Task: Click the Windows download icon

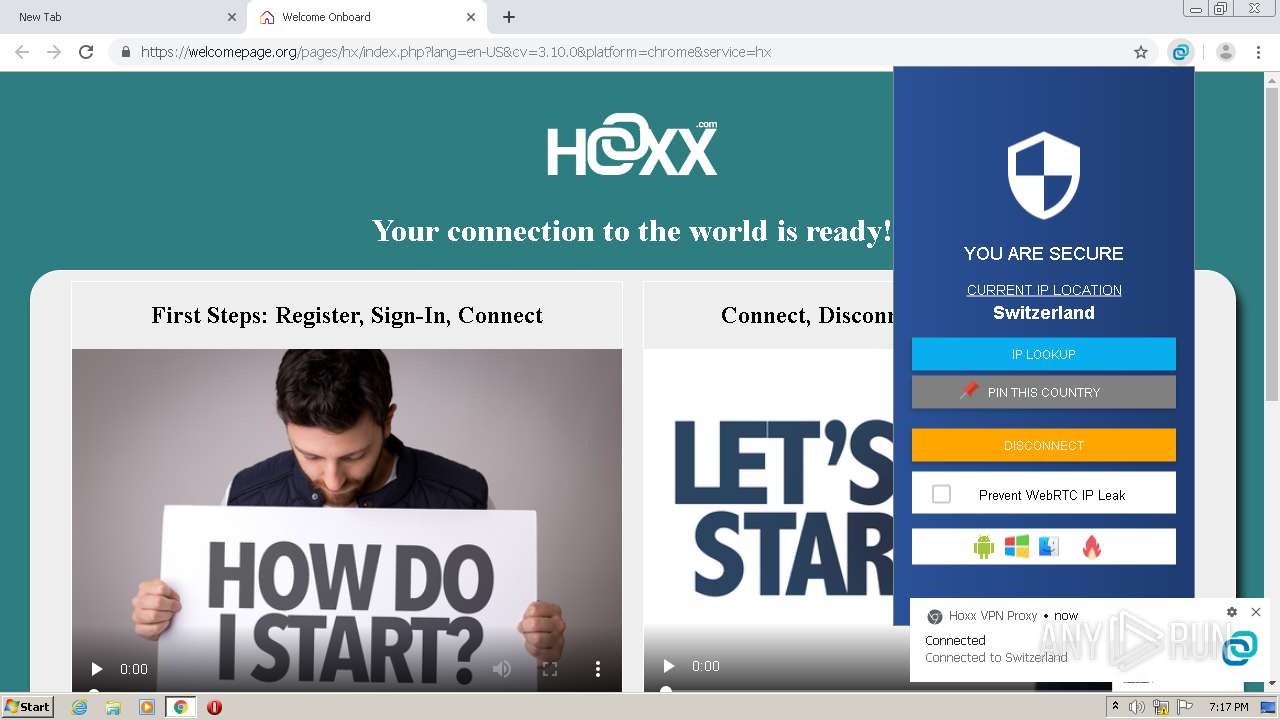Action: (1017, 546)
